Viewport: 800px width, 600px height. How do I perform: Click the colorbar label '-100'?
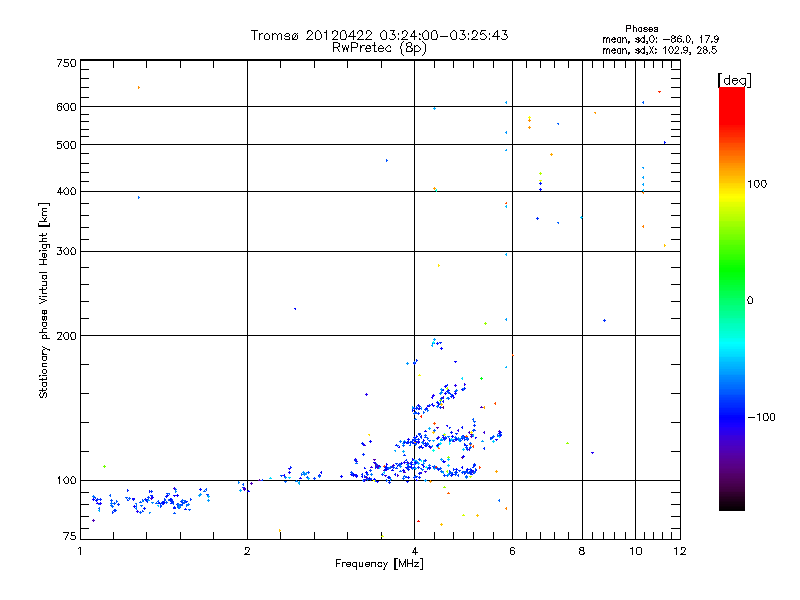761,417
